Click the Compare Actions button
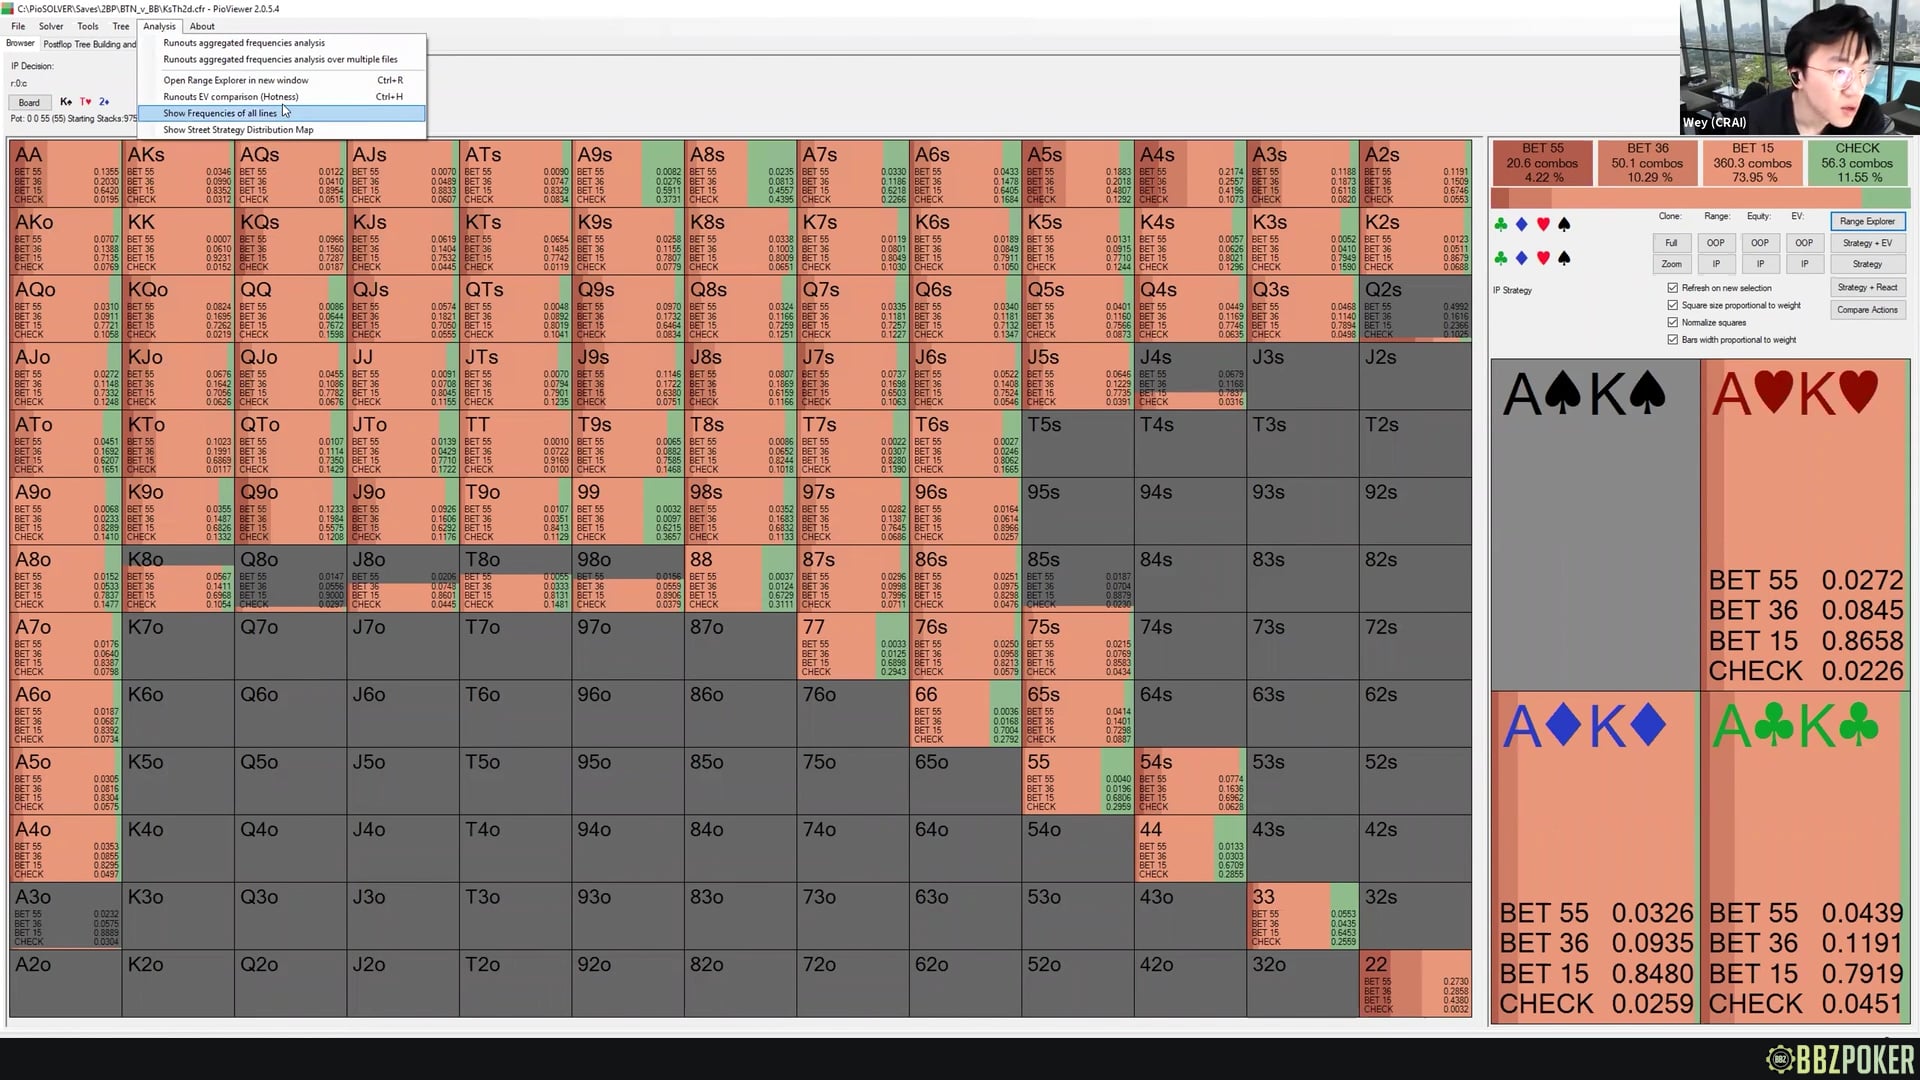Viewport: 1920px width, 1080px height. click(1866, 310)
